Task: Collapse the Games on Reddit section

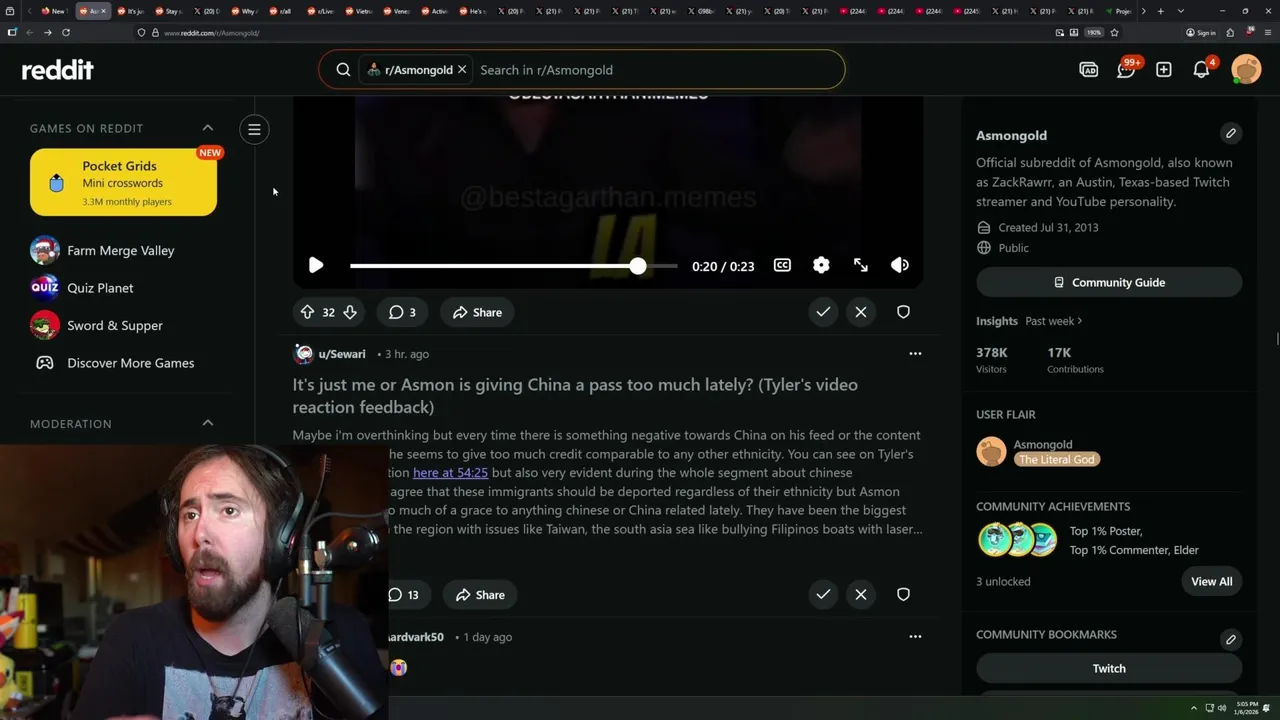Action: pyautogui.click(x=208, y=128)
